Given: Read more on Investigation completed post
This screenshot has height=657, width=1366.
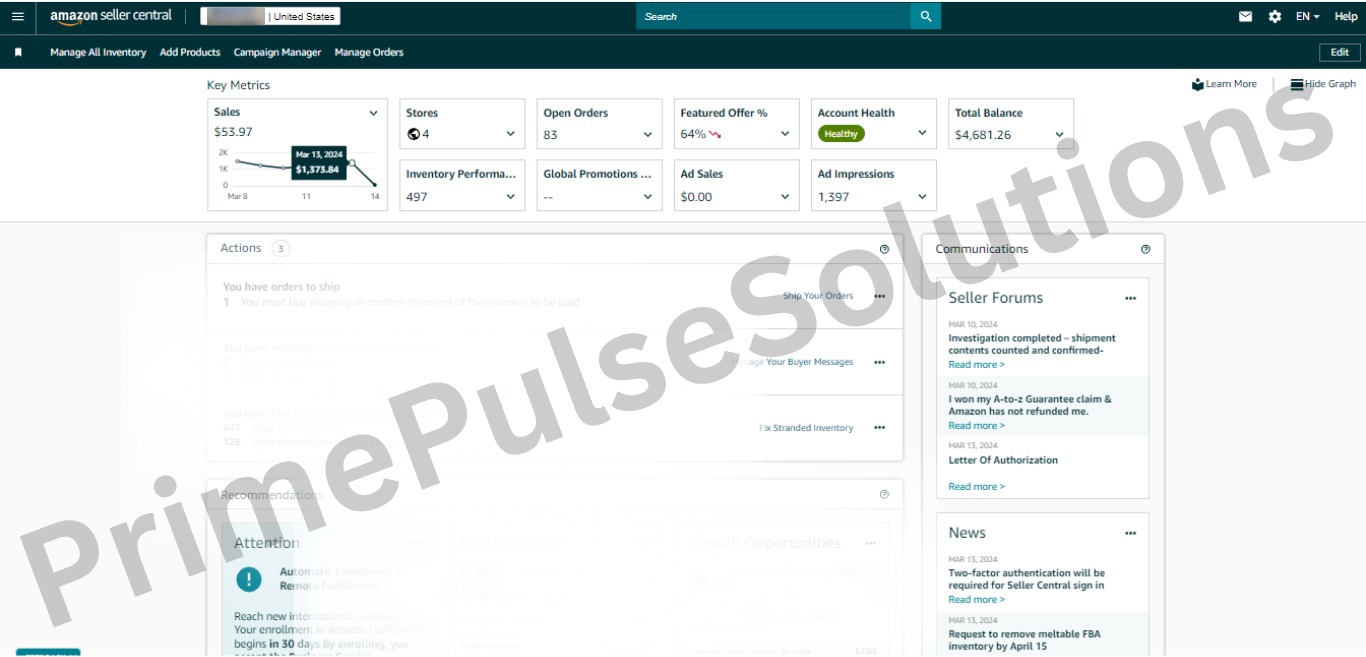Looking at the screenshot, I should 977,365.
